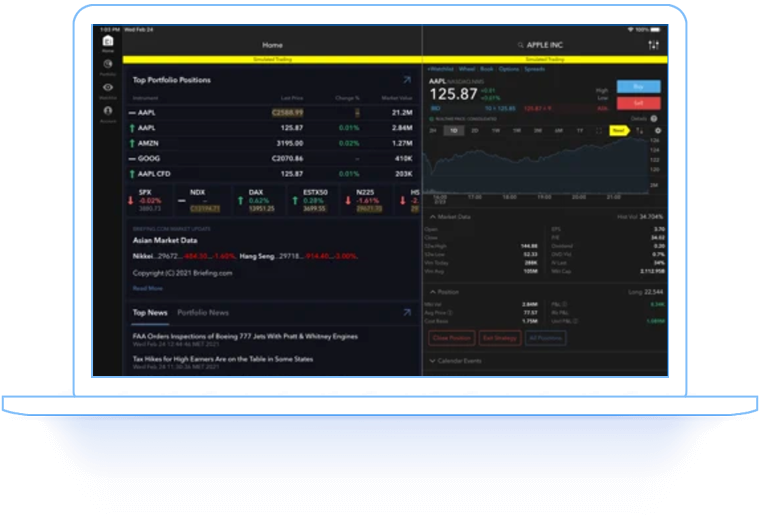Viewport: 760px width, 515px height.
Task: Open the Wheel tab
Action: pos(467,69)
